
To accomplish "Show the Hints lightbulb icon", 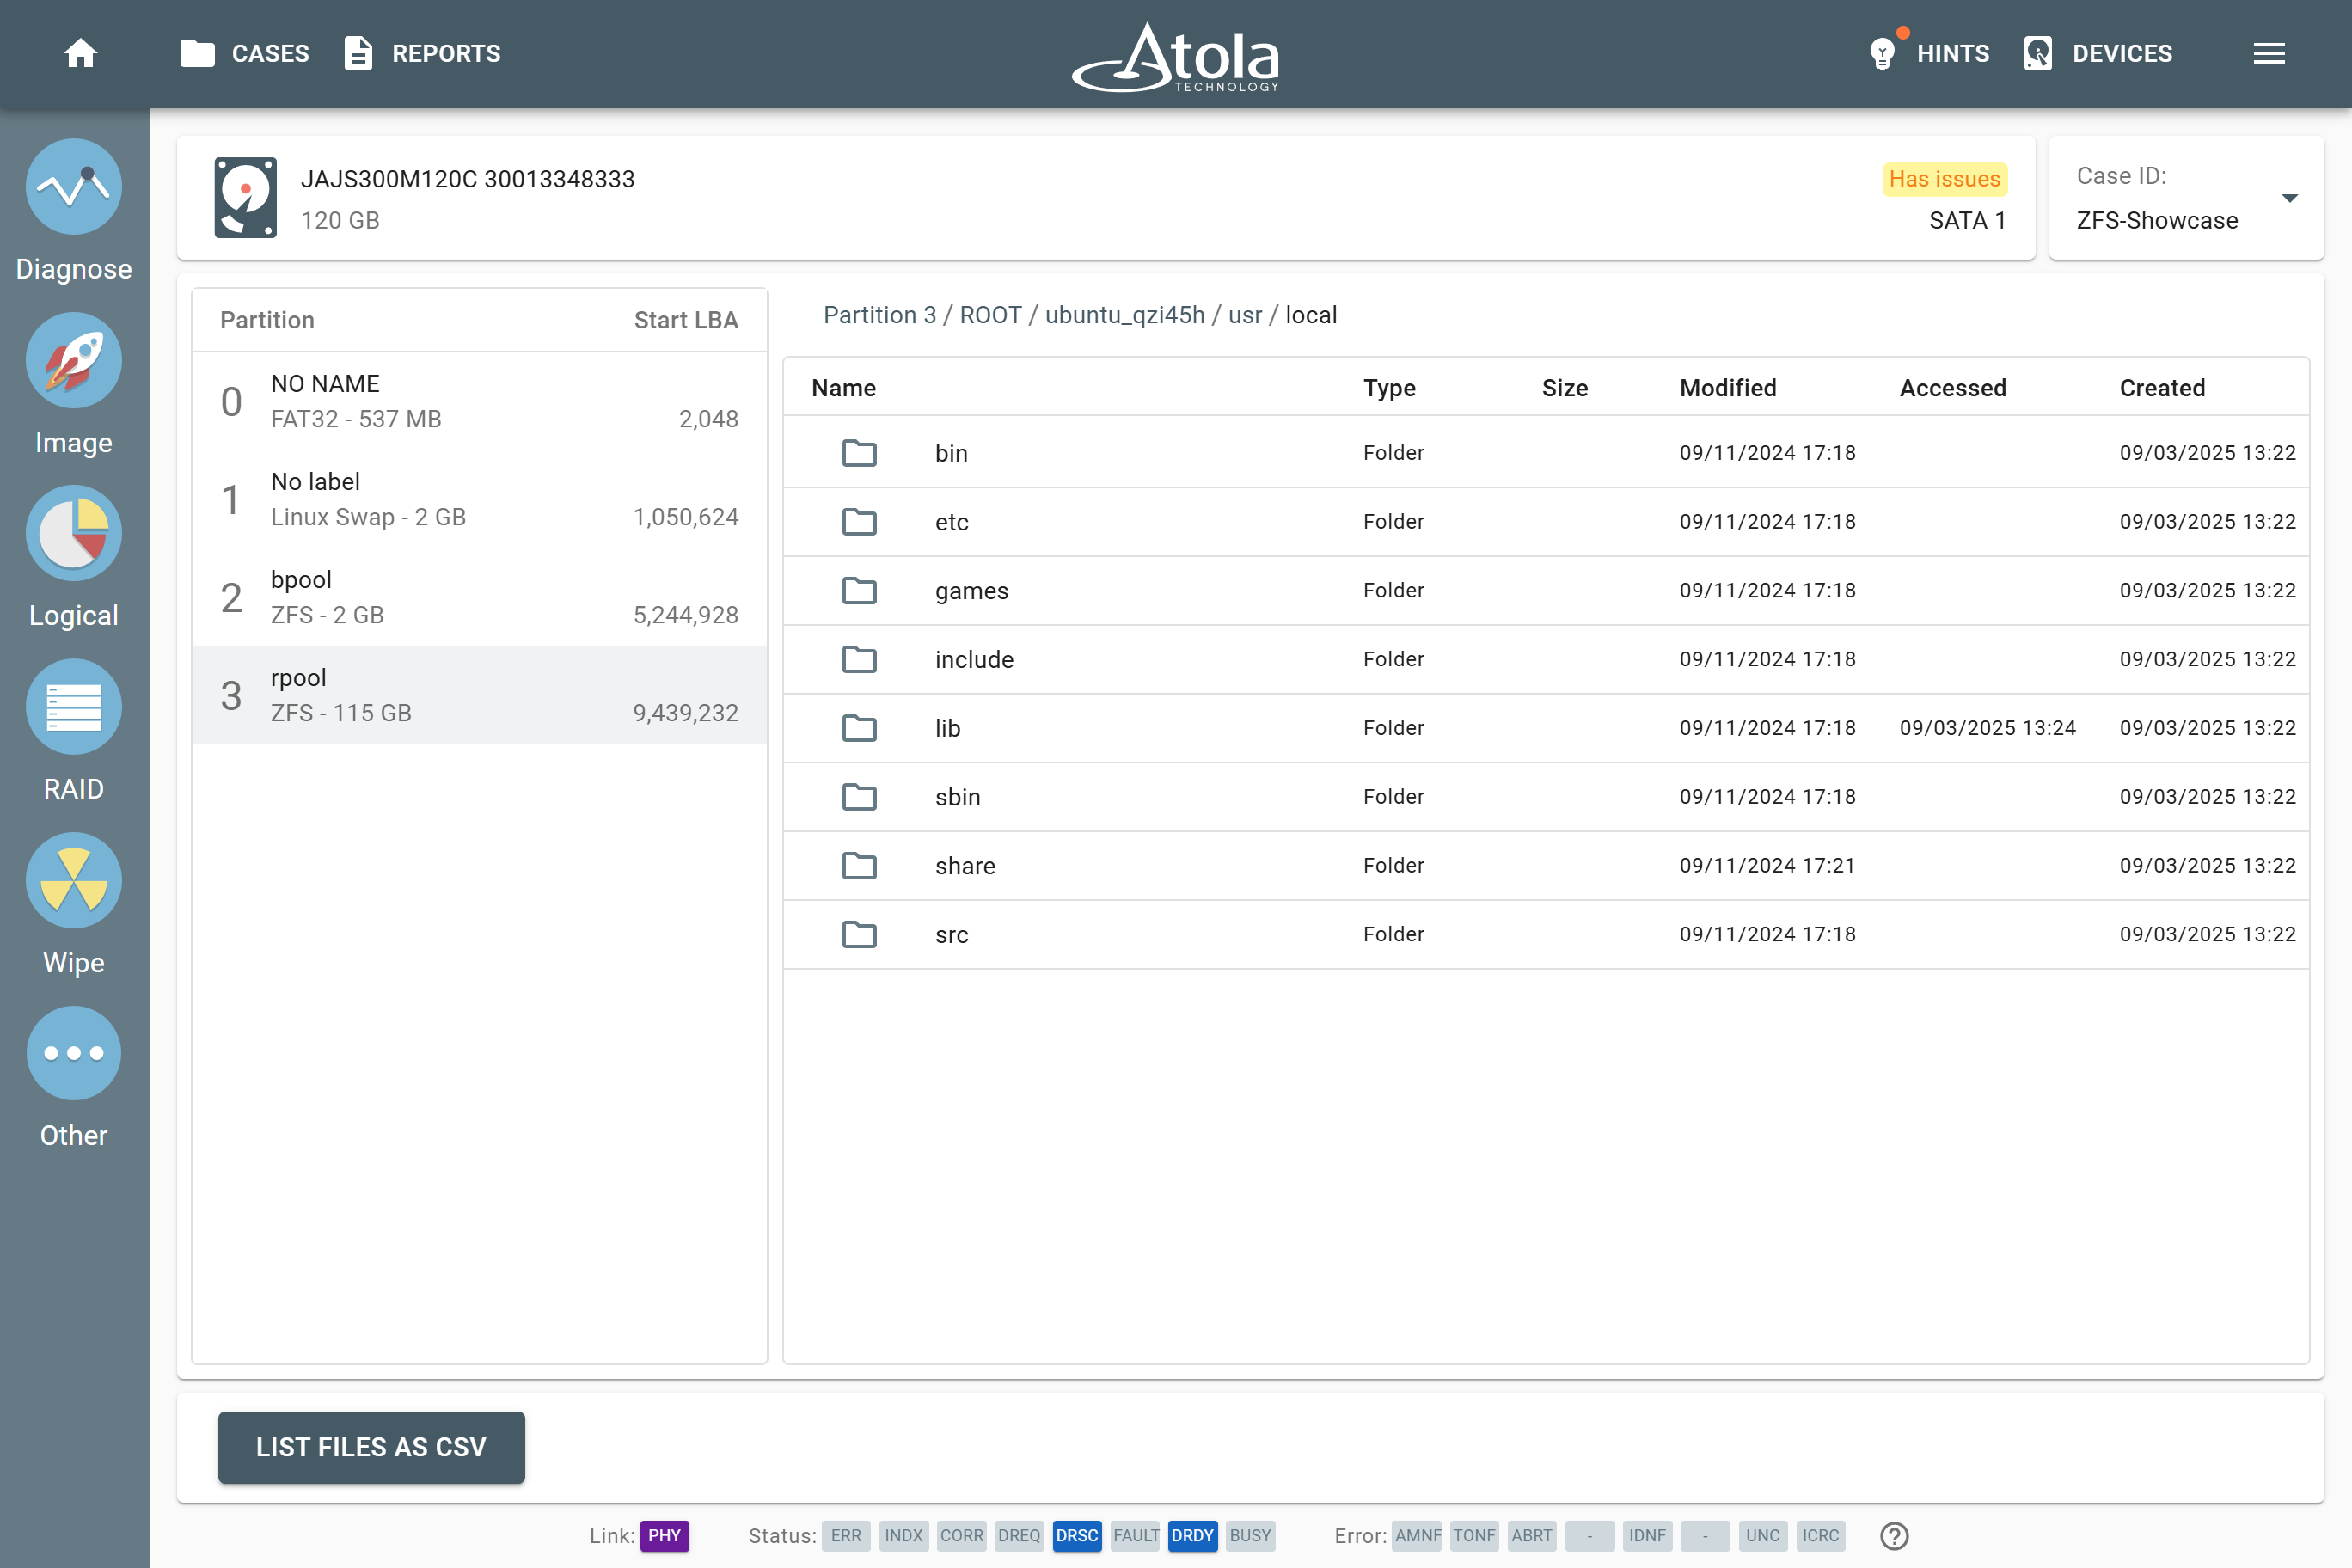I will tap(1882, 53).
